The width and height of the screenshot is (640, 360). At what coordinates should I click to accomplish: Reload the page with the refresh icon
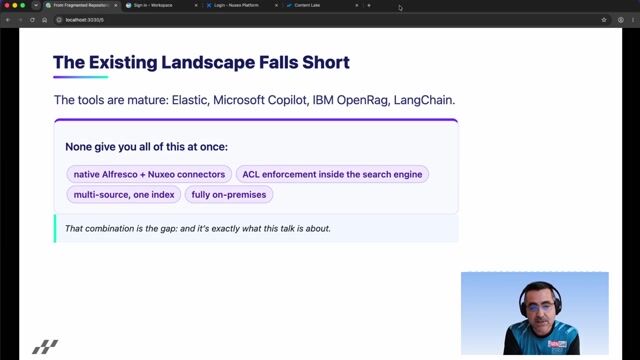[32, 20]
